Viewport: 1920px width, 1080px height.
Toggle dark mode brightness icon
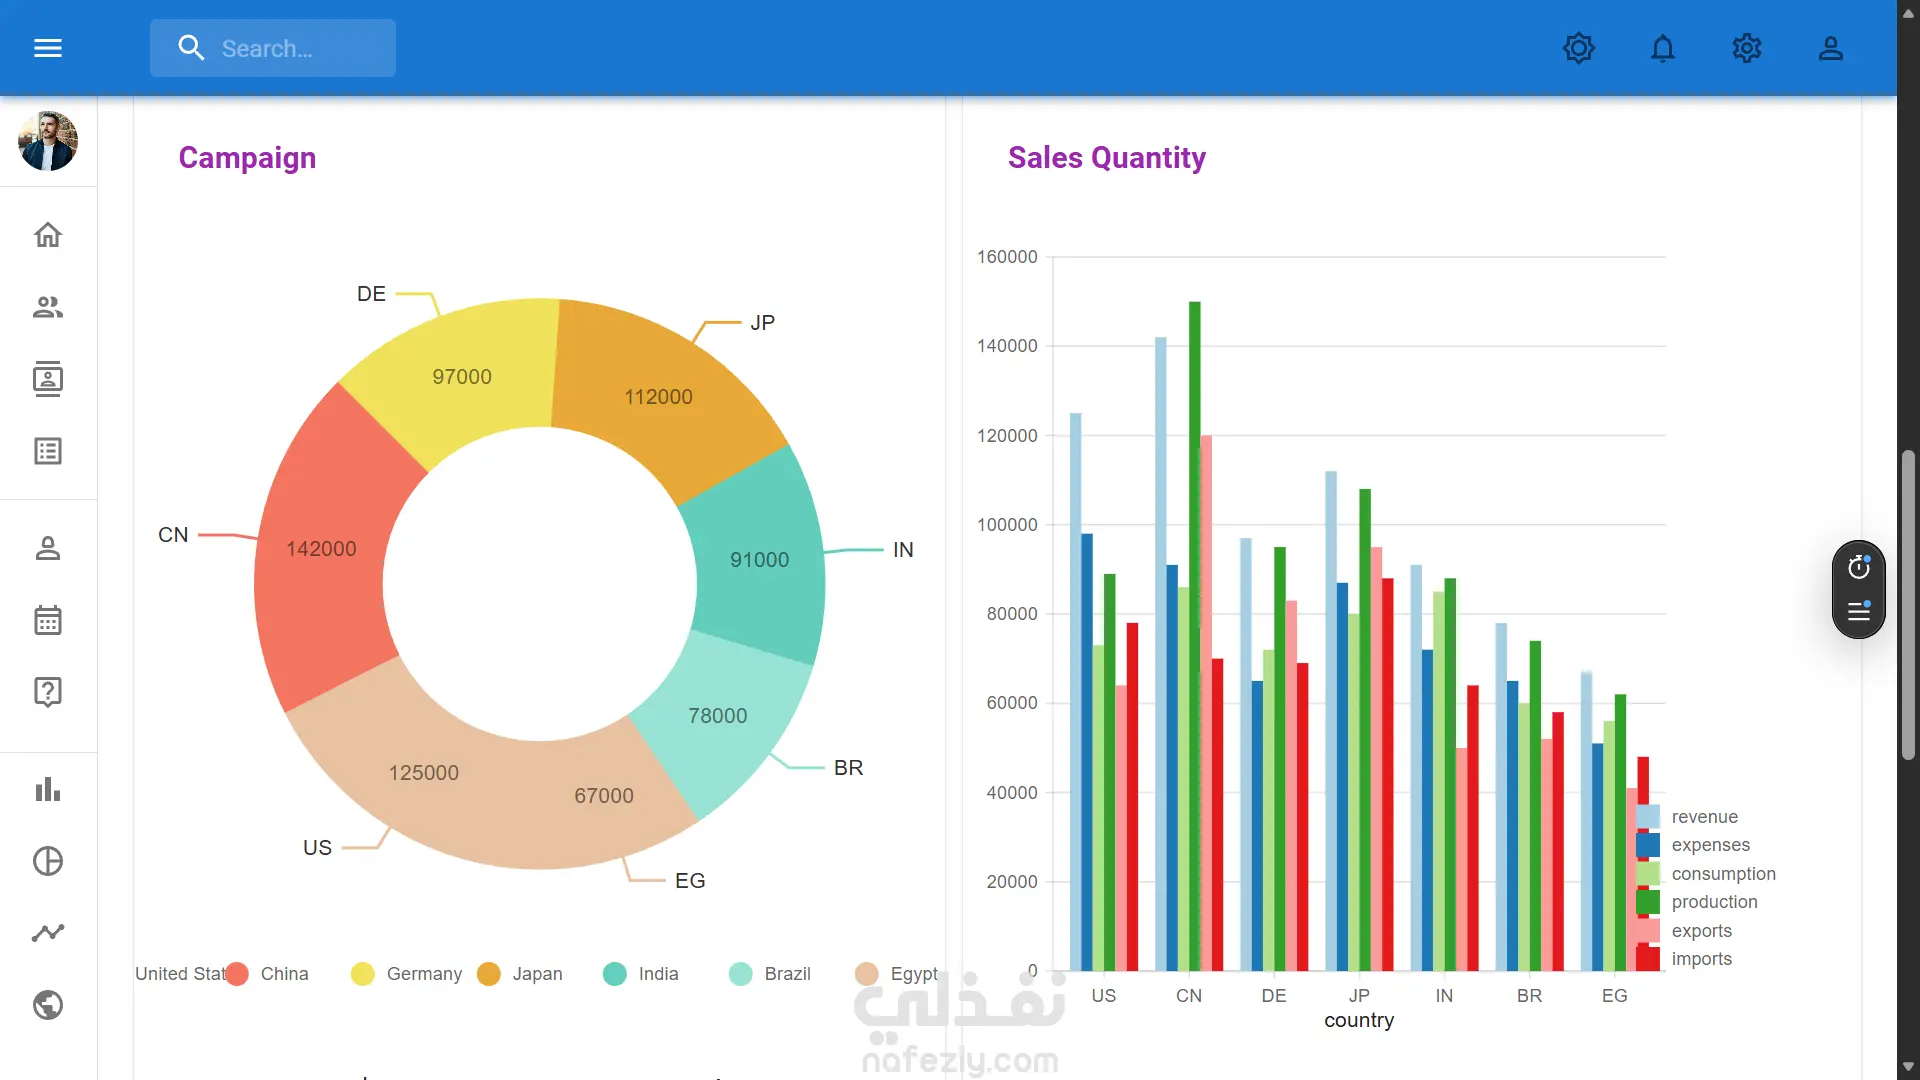coord(1578,48)
